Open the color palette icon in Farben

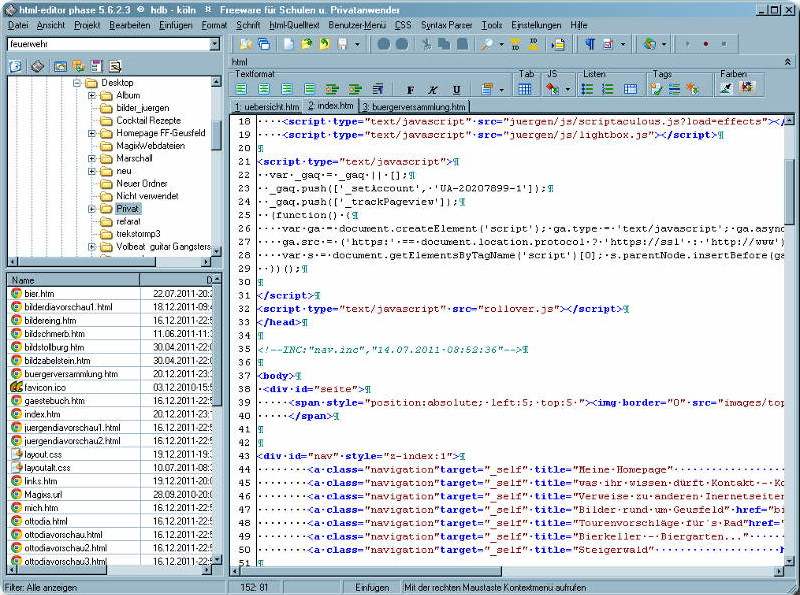click(x=747, y=88)
